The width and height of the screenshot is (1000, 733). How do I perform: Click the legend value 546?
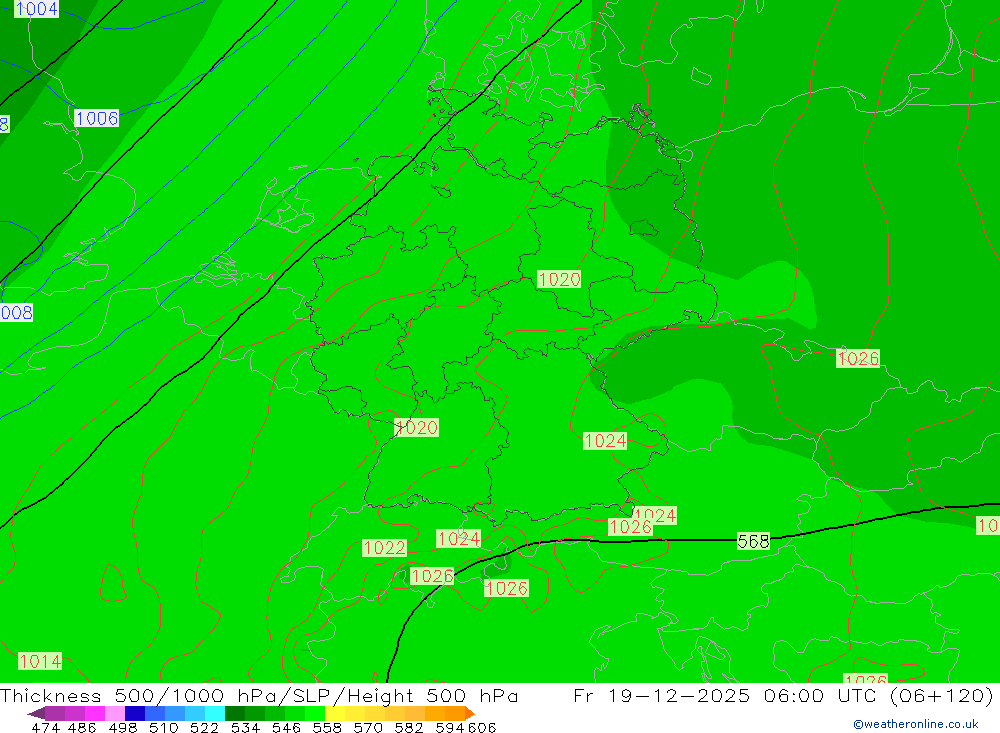286,727
